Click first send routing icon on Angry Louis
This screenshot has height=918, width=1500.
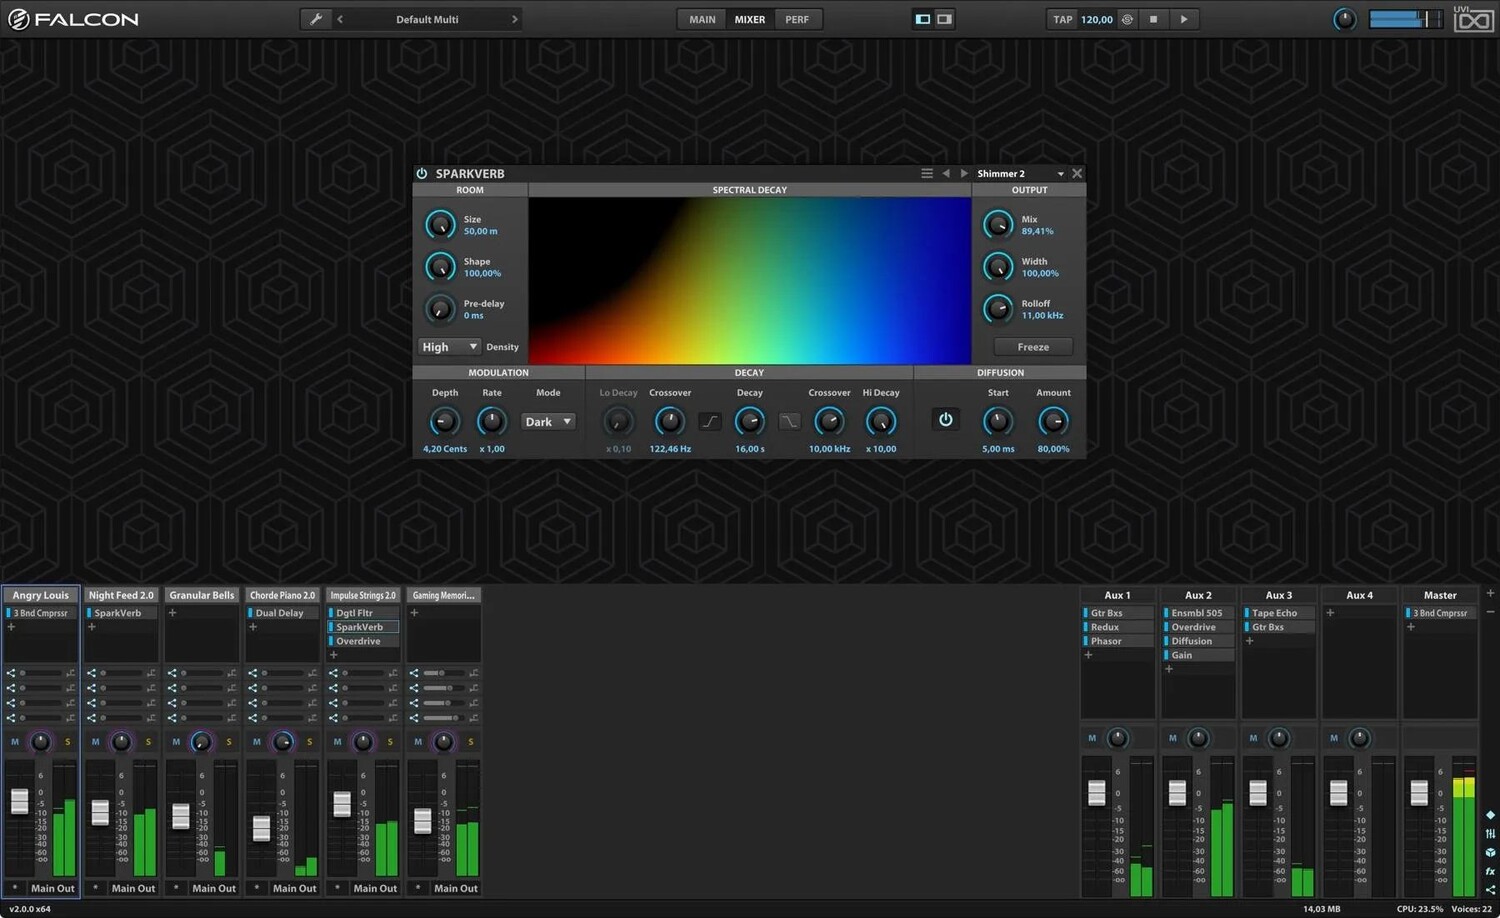pyautogui.click(x=11, y=673)
